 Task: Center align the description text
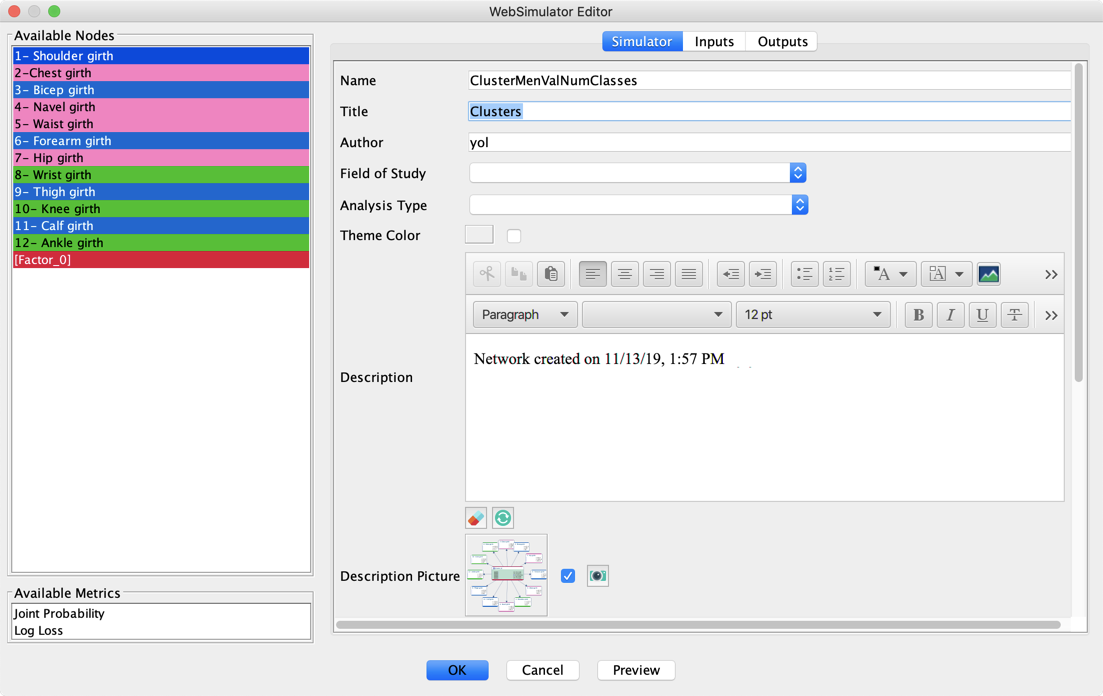pos(624,274)
